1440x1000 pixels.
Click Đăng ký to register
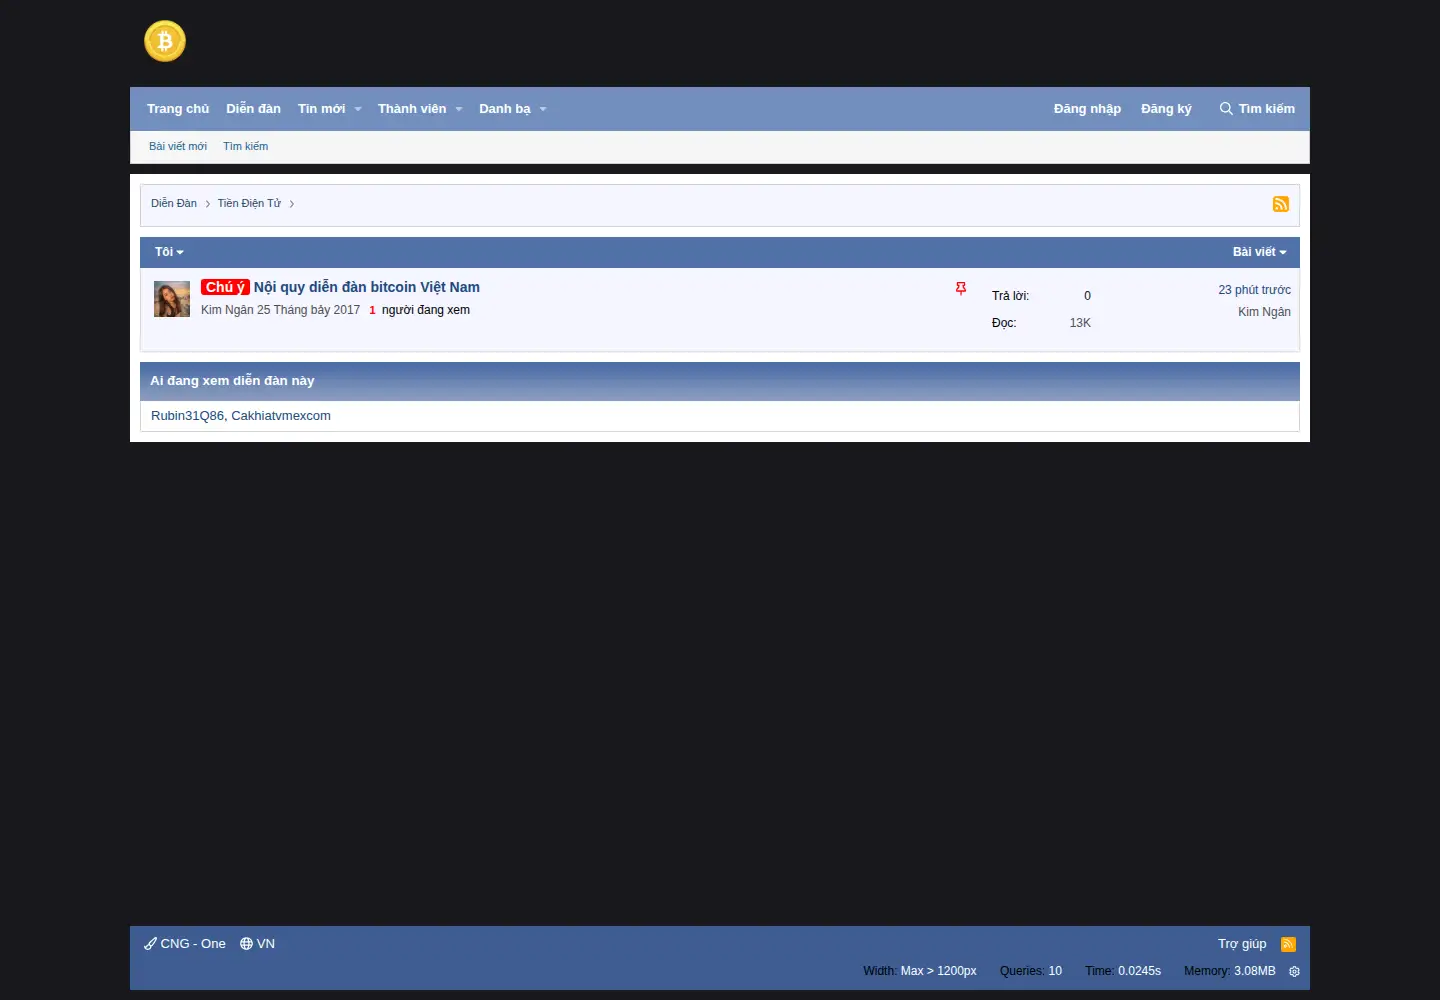tap(1166, 109)
